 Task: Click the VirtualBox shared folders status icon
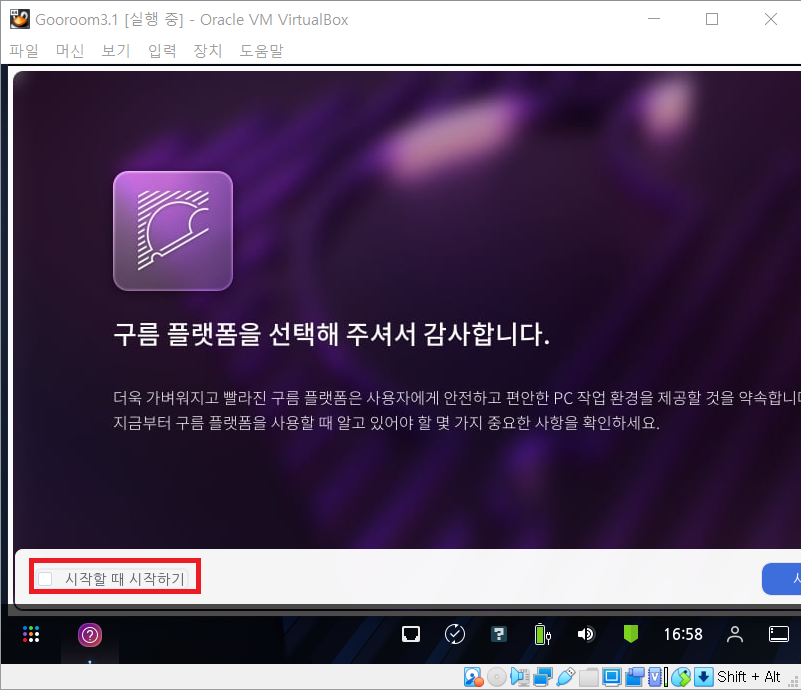click(589, 679)
